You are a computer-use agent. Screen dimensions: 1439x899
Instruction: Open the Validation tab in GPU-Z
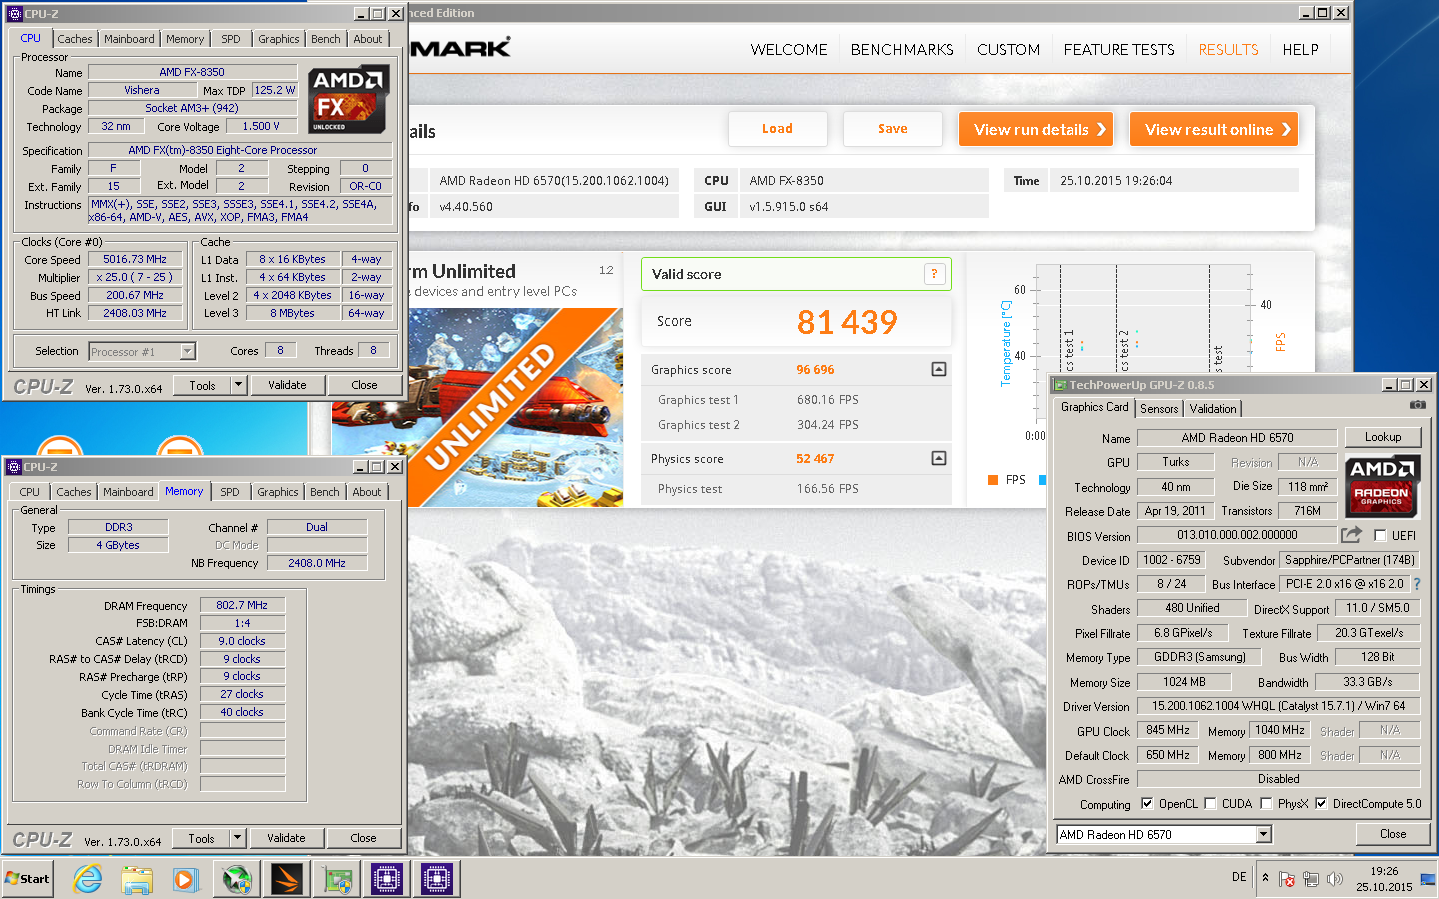[1213, 409]
